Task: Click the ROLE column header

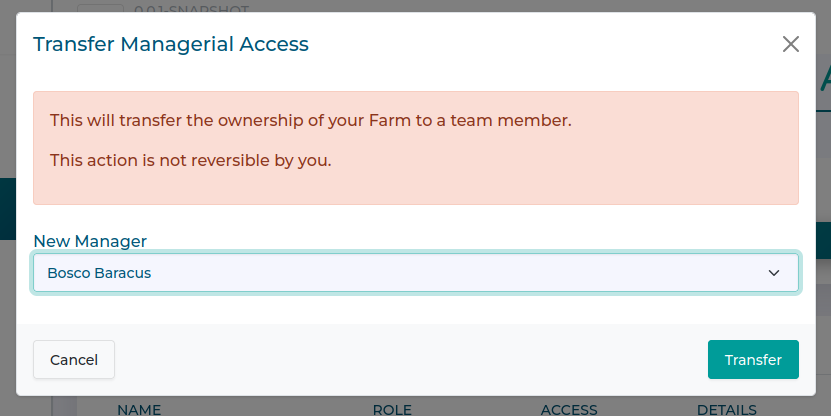Action: (x=391, y=409)
